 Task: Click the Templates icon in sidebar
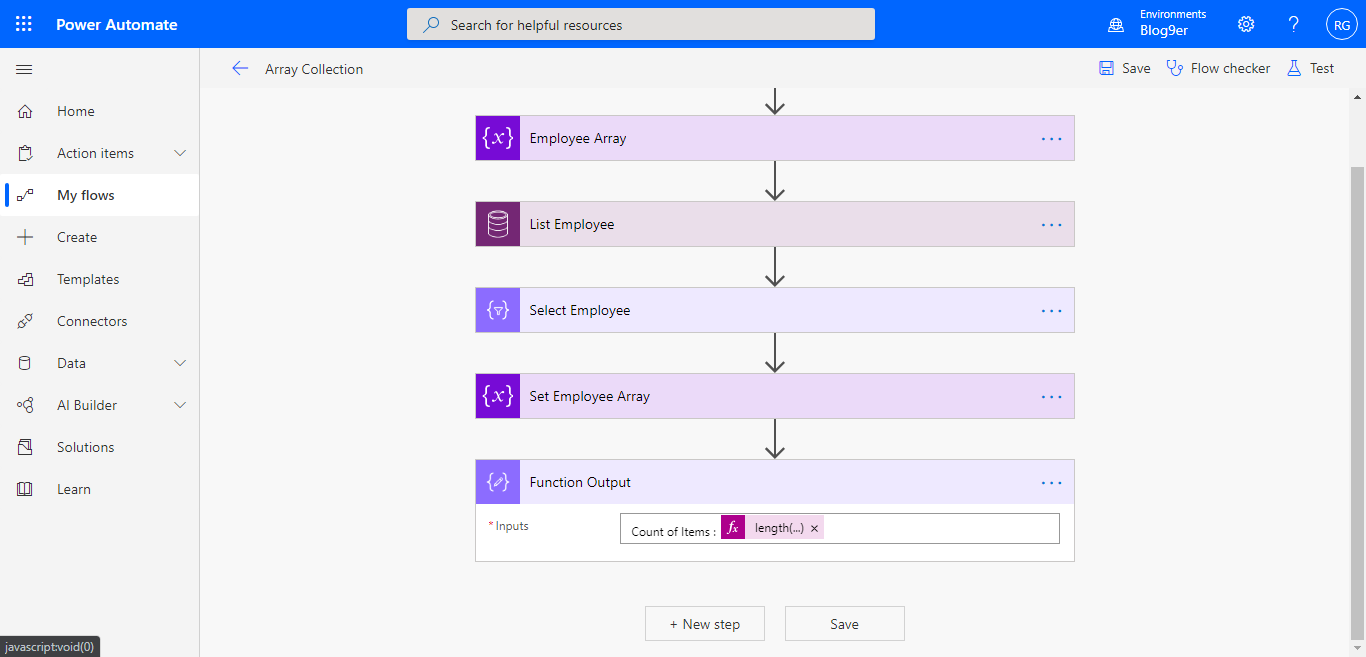click(x=25, y=279)
